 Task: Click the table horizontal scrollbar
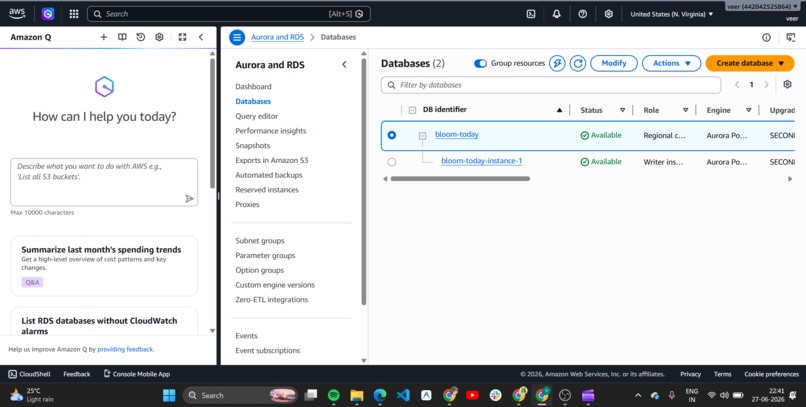tap(460, 179)
